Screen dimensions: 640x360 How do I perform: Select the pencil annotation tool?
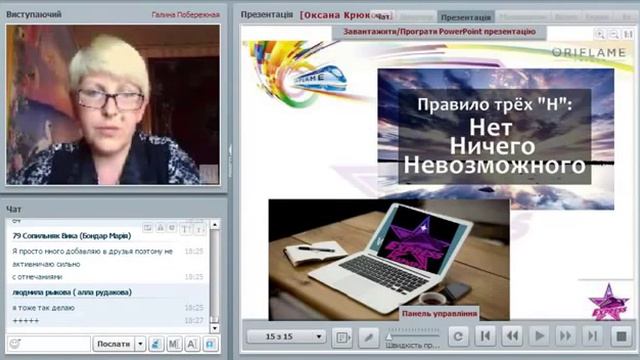point(369,337)
